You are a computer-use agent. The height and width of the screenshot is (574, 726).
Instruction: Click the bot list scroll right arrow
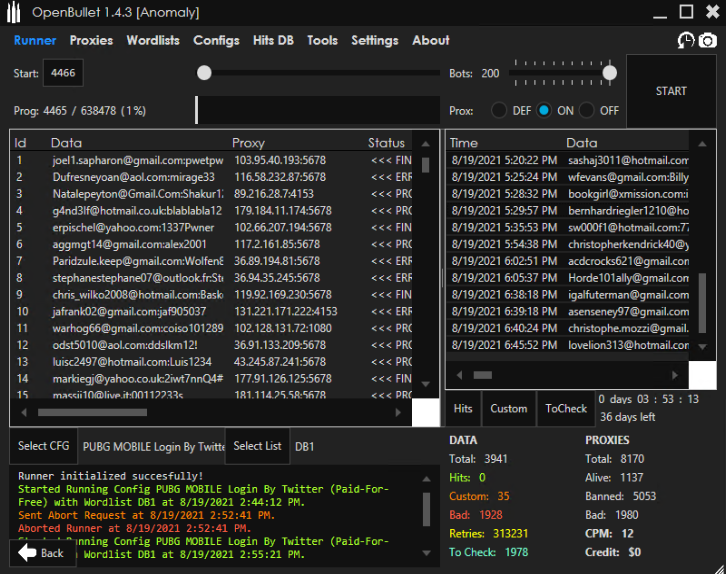pyautogui.click(x=398, y=412)
